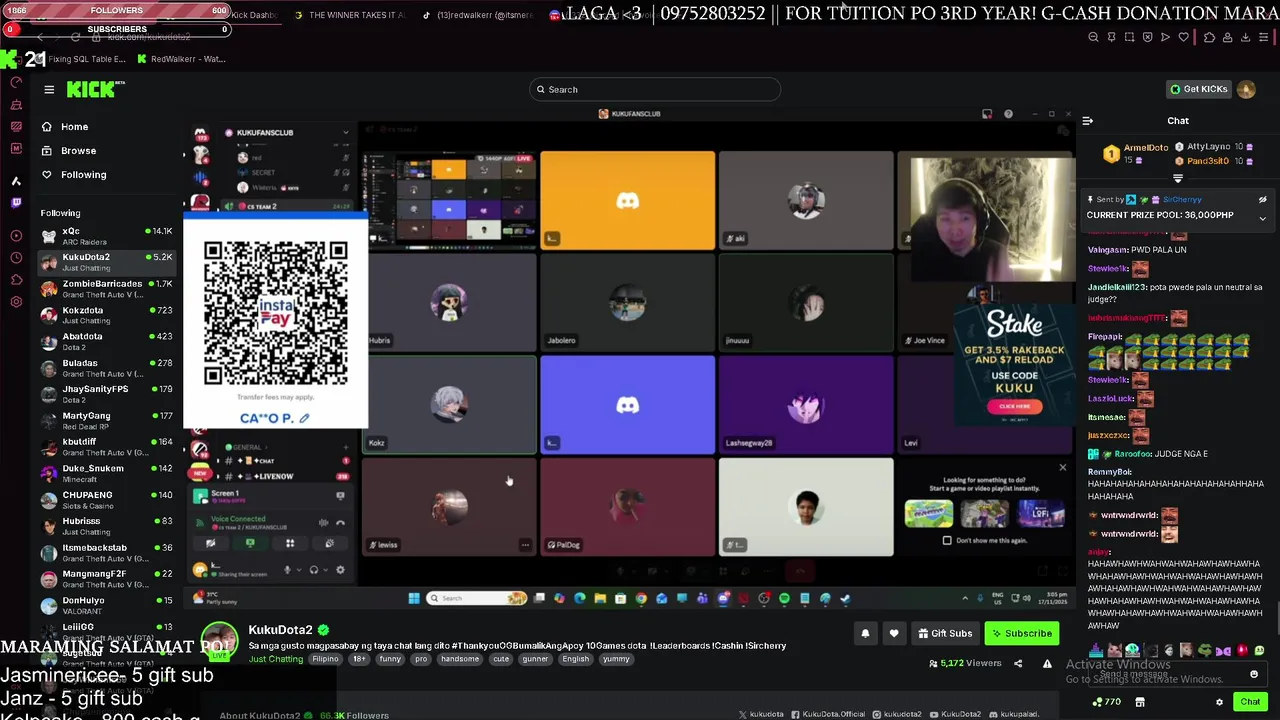Click the Get KICKs button

pos(1198,89)
